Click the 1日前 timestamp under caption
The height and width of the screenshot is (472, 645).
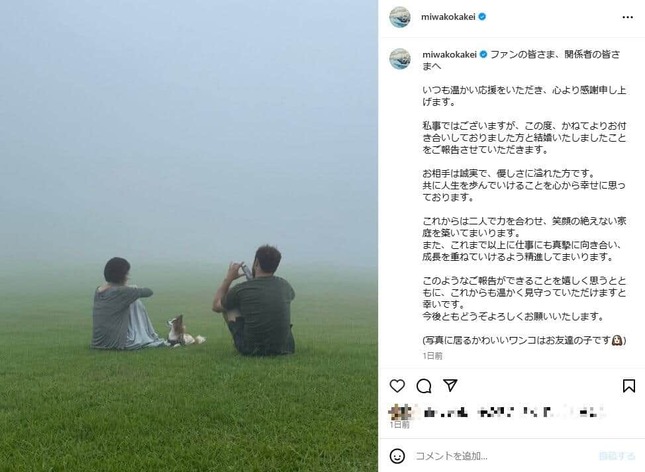tap(432, 356)
